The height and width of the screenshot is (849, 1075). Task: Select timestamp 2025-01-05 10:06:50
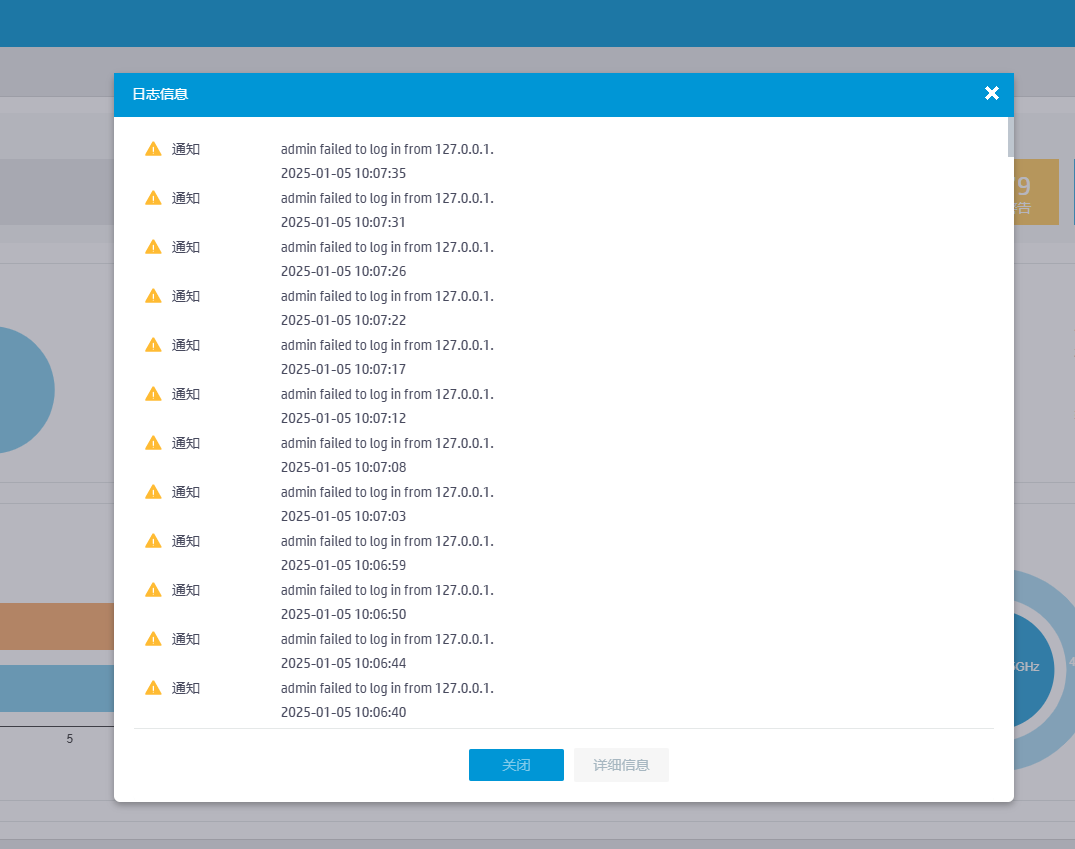(x=343, y=614)
